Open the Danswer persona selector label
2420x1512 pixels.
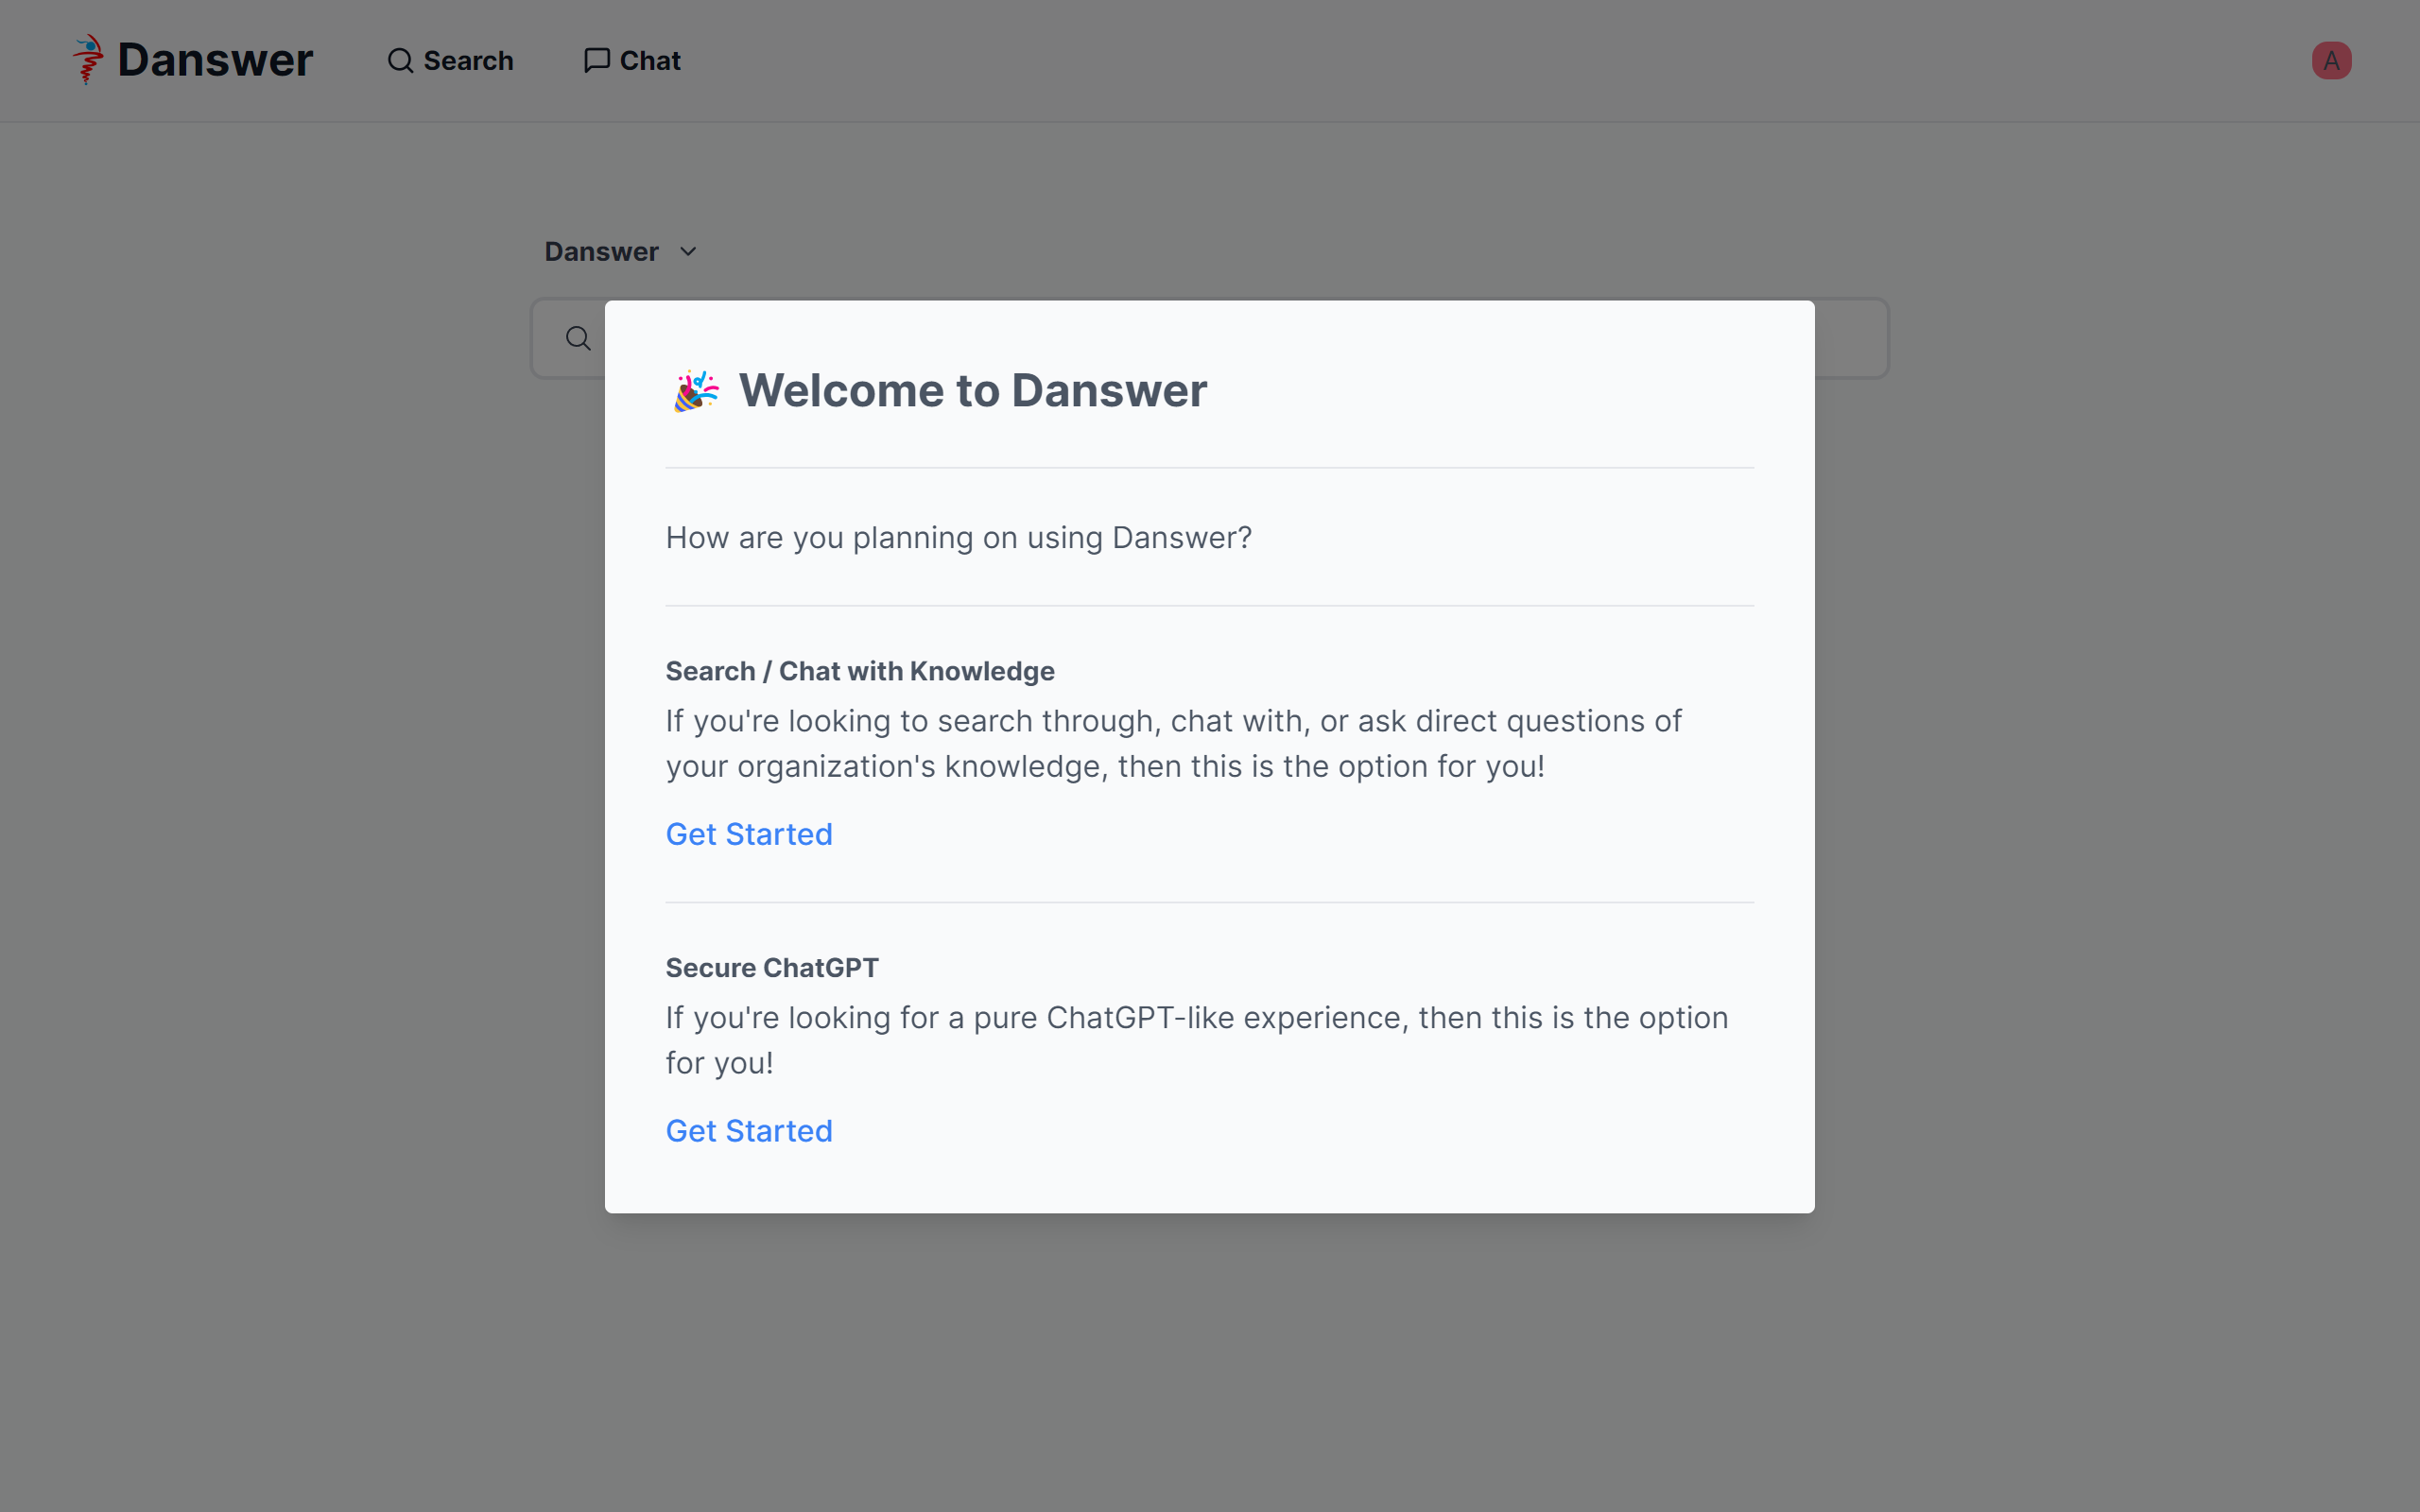(601, 252)
